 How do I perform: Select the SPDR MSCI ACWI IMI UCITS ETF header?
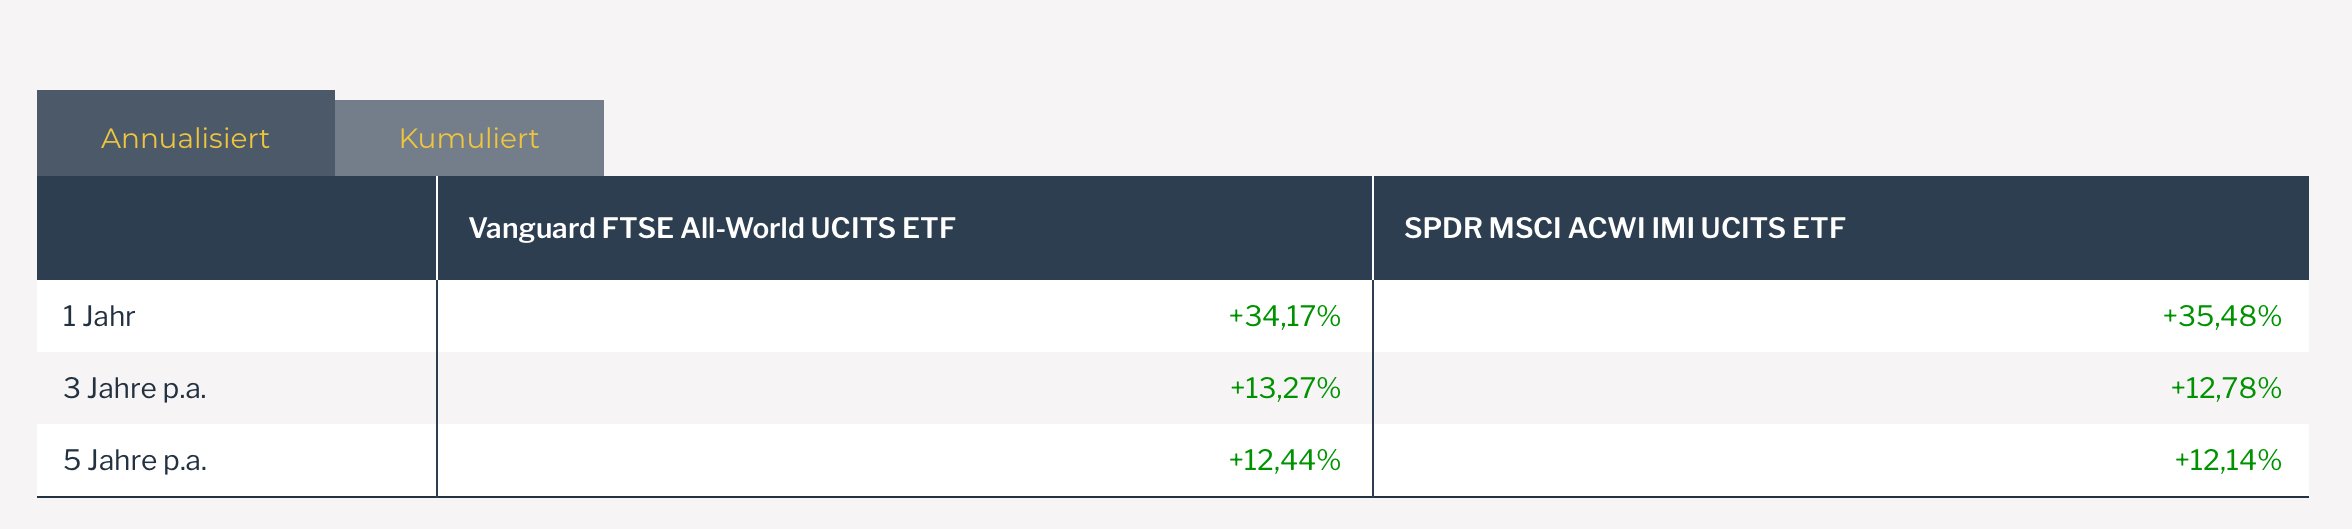pos(1623,228)
